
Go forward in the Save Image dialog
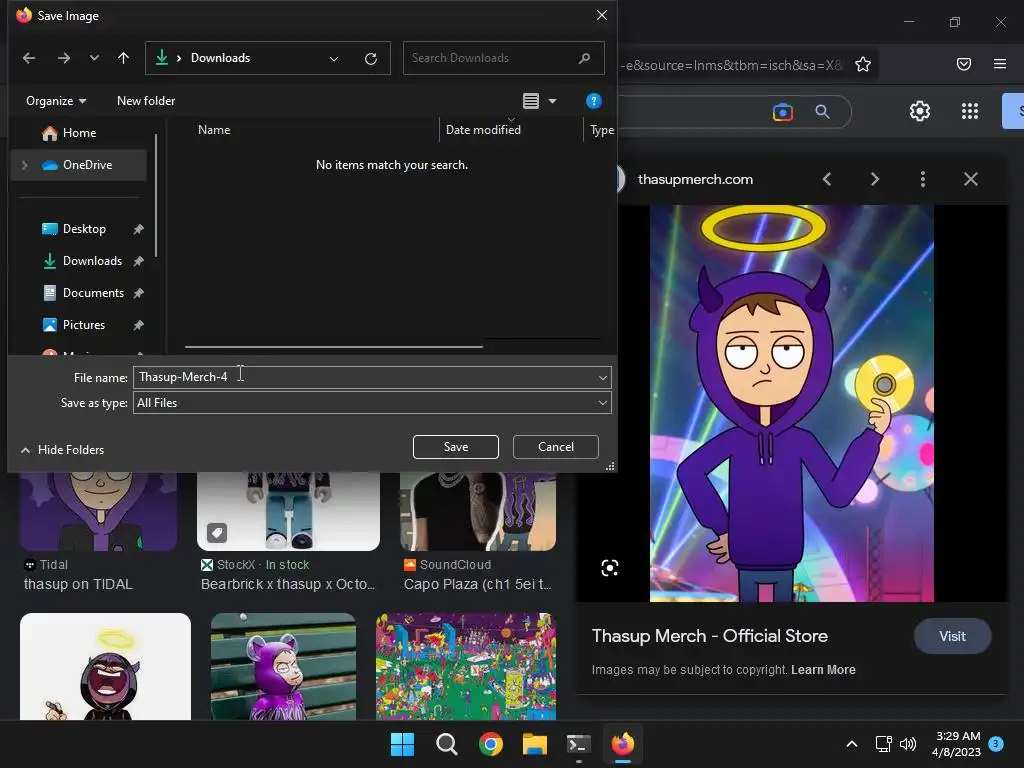coord(63,58)
